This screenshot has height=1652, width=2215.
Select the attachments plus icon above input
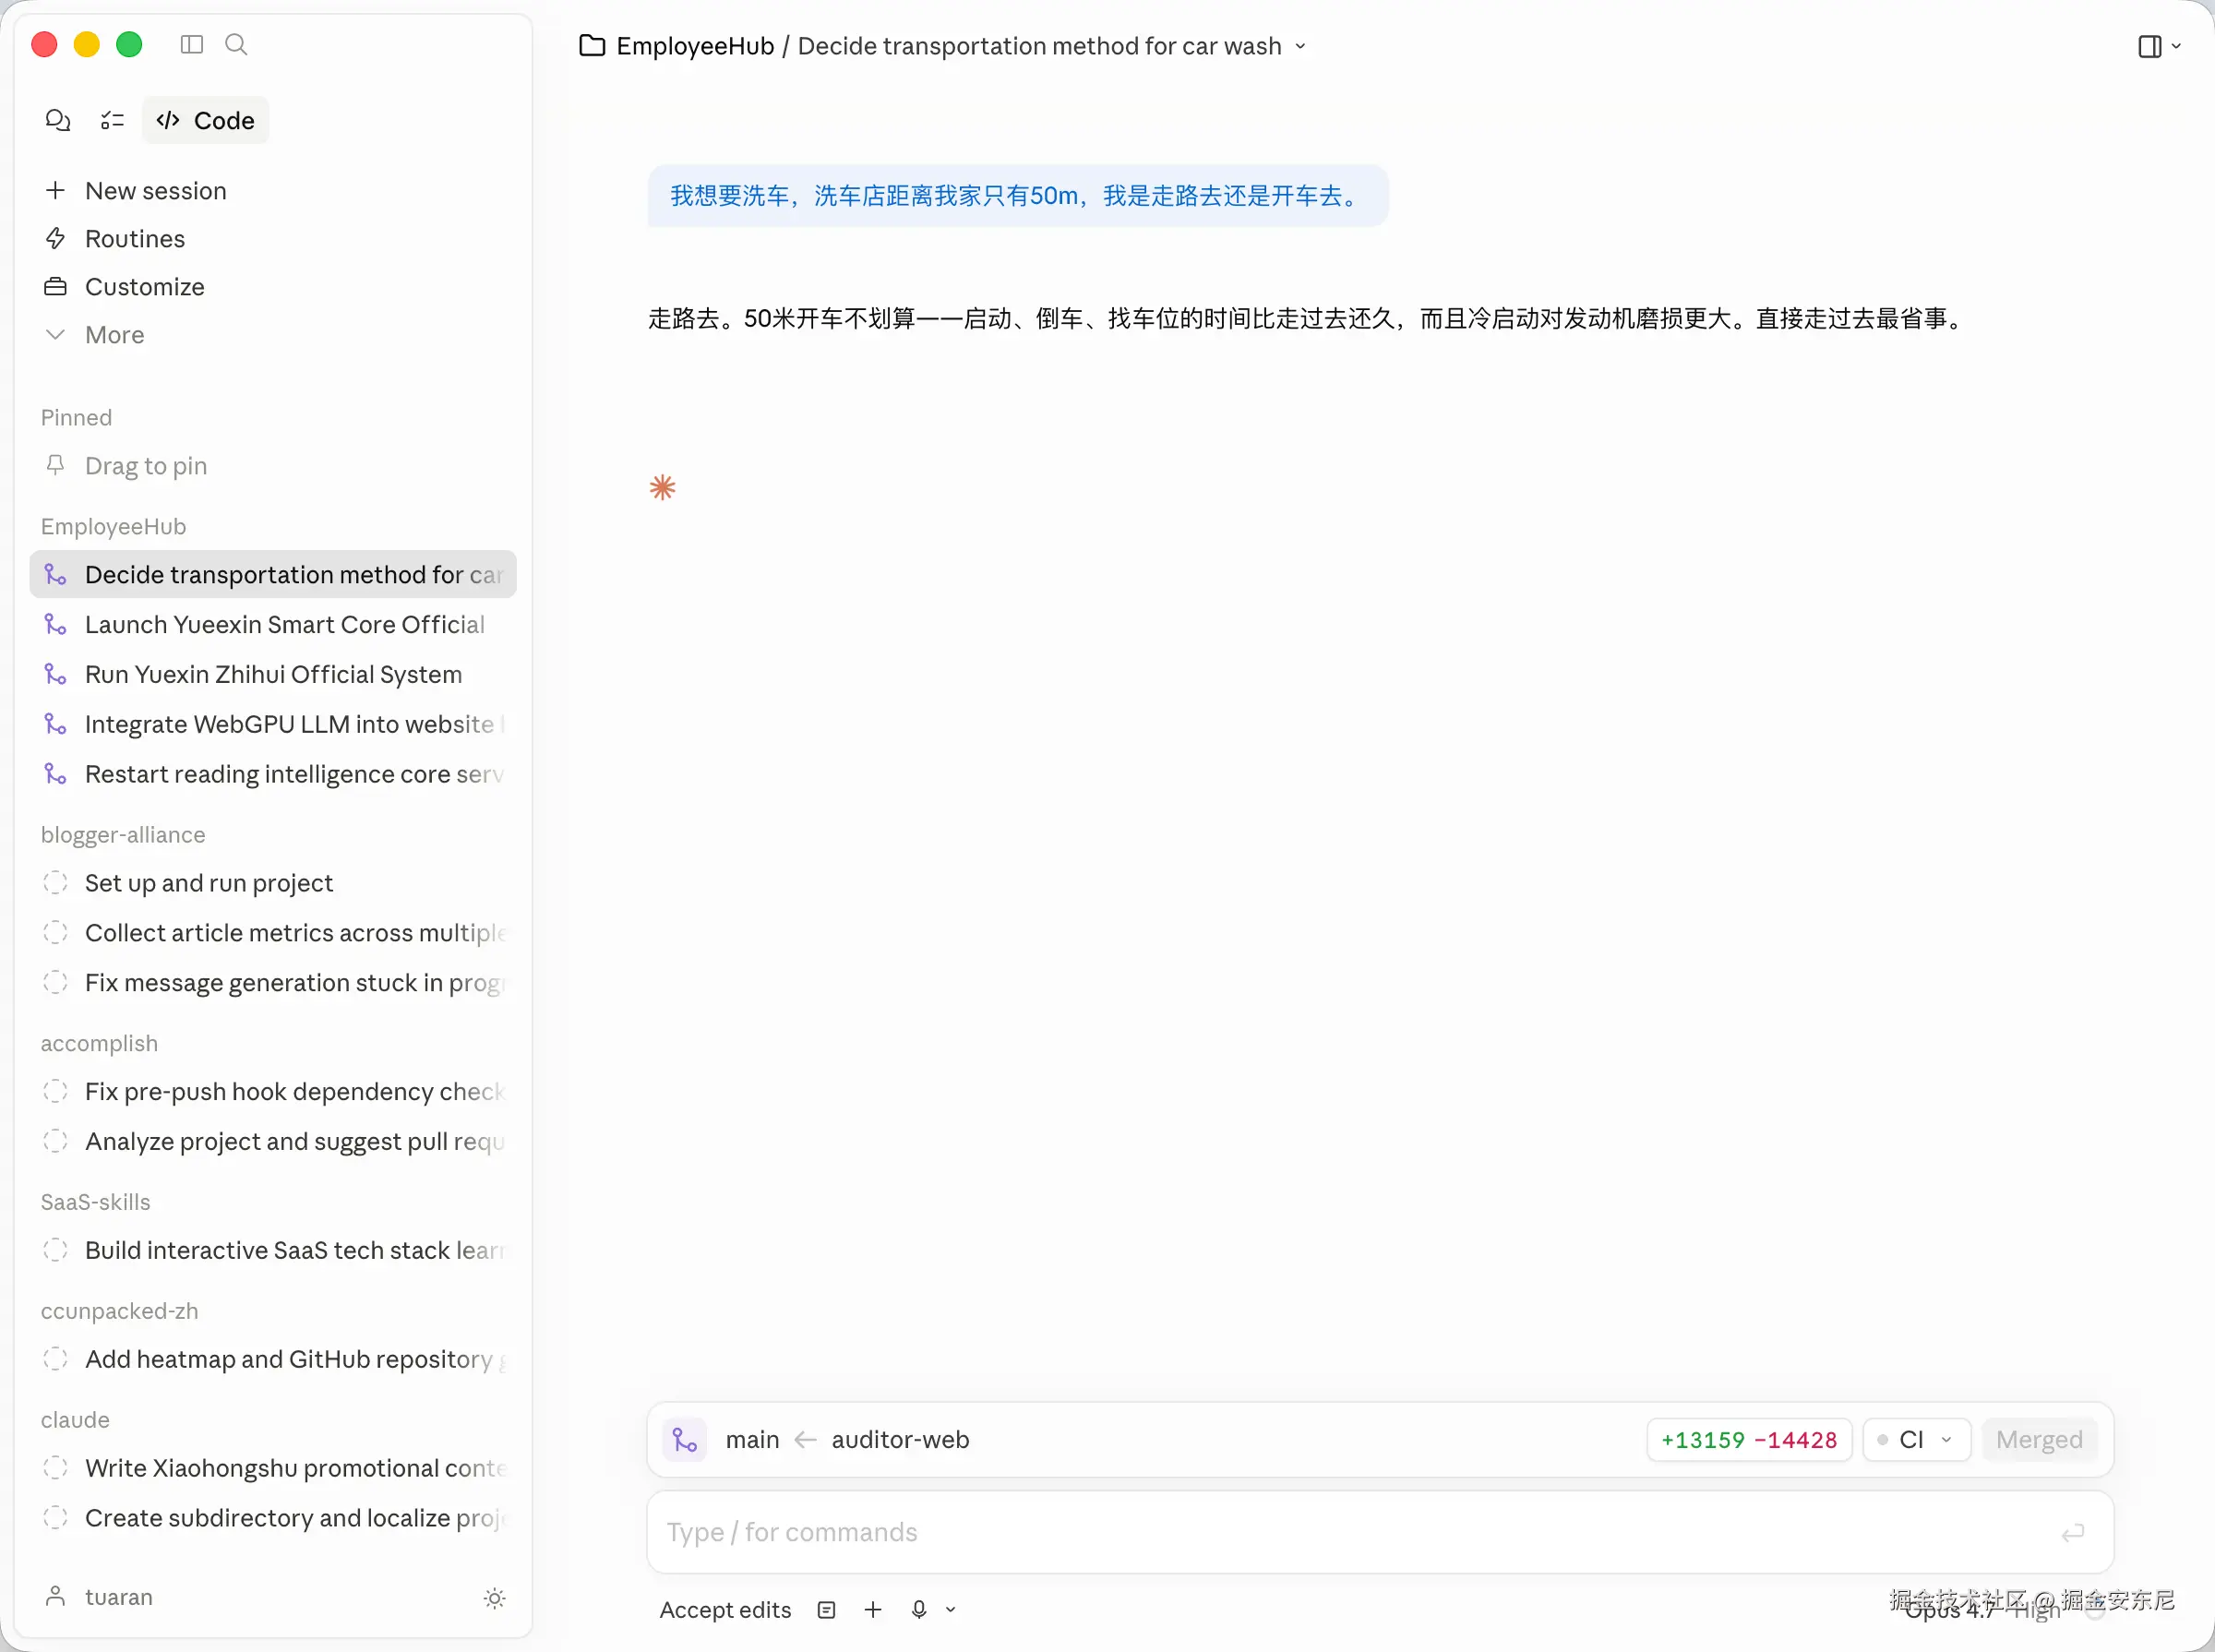(x=871, y=1609)
